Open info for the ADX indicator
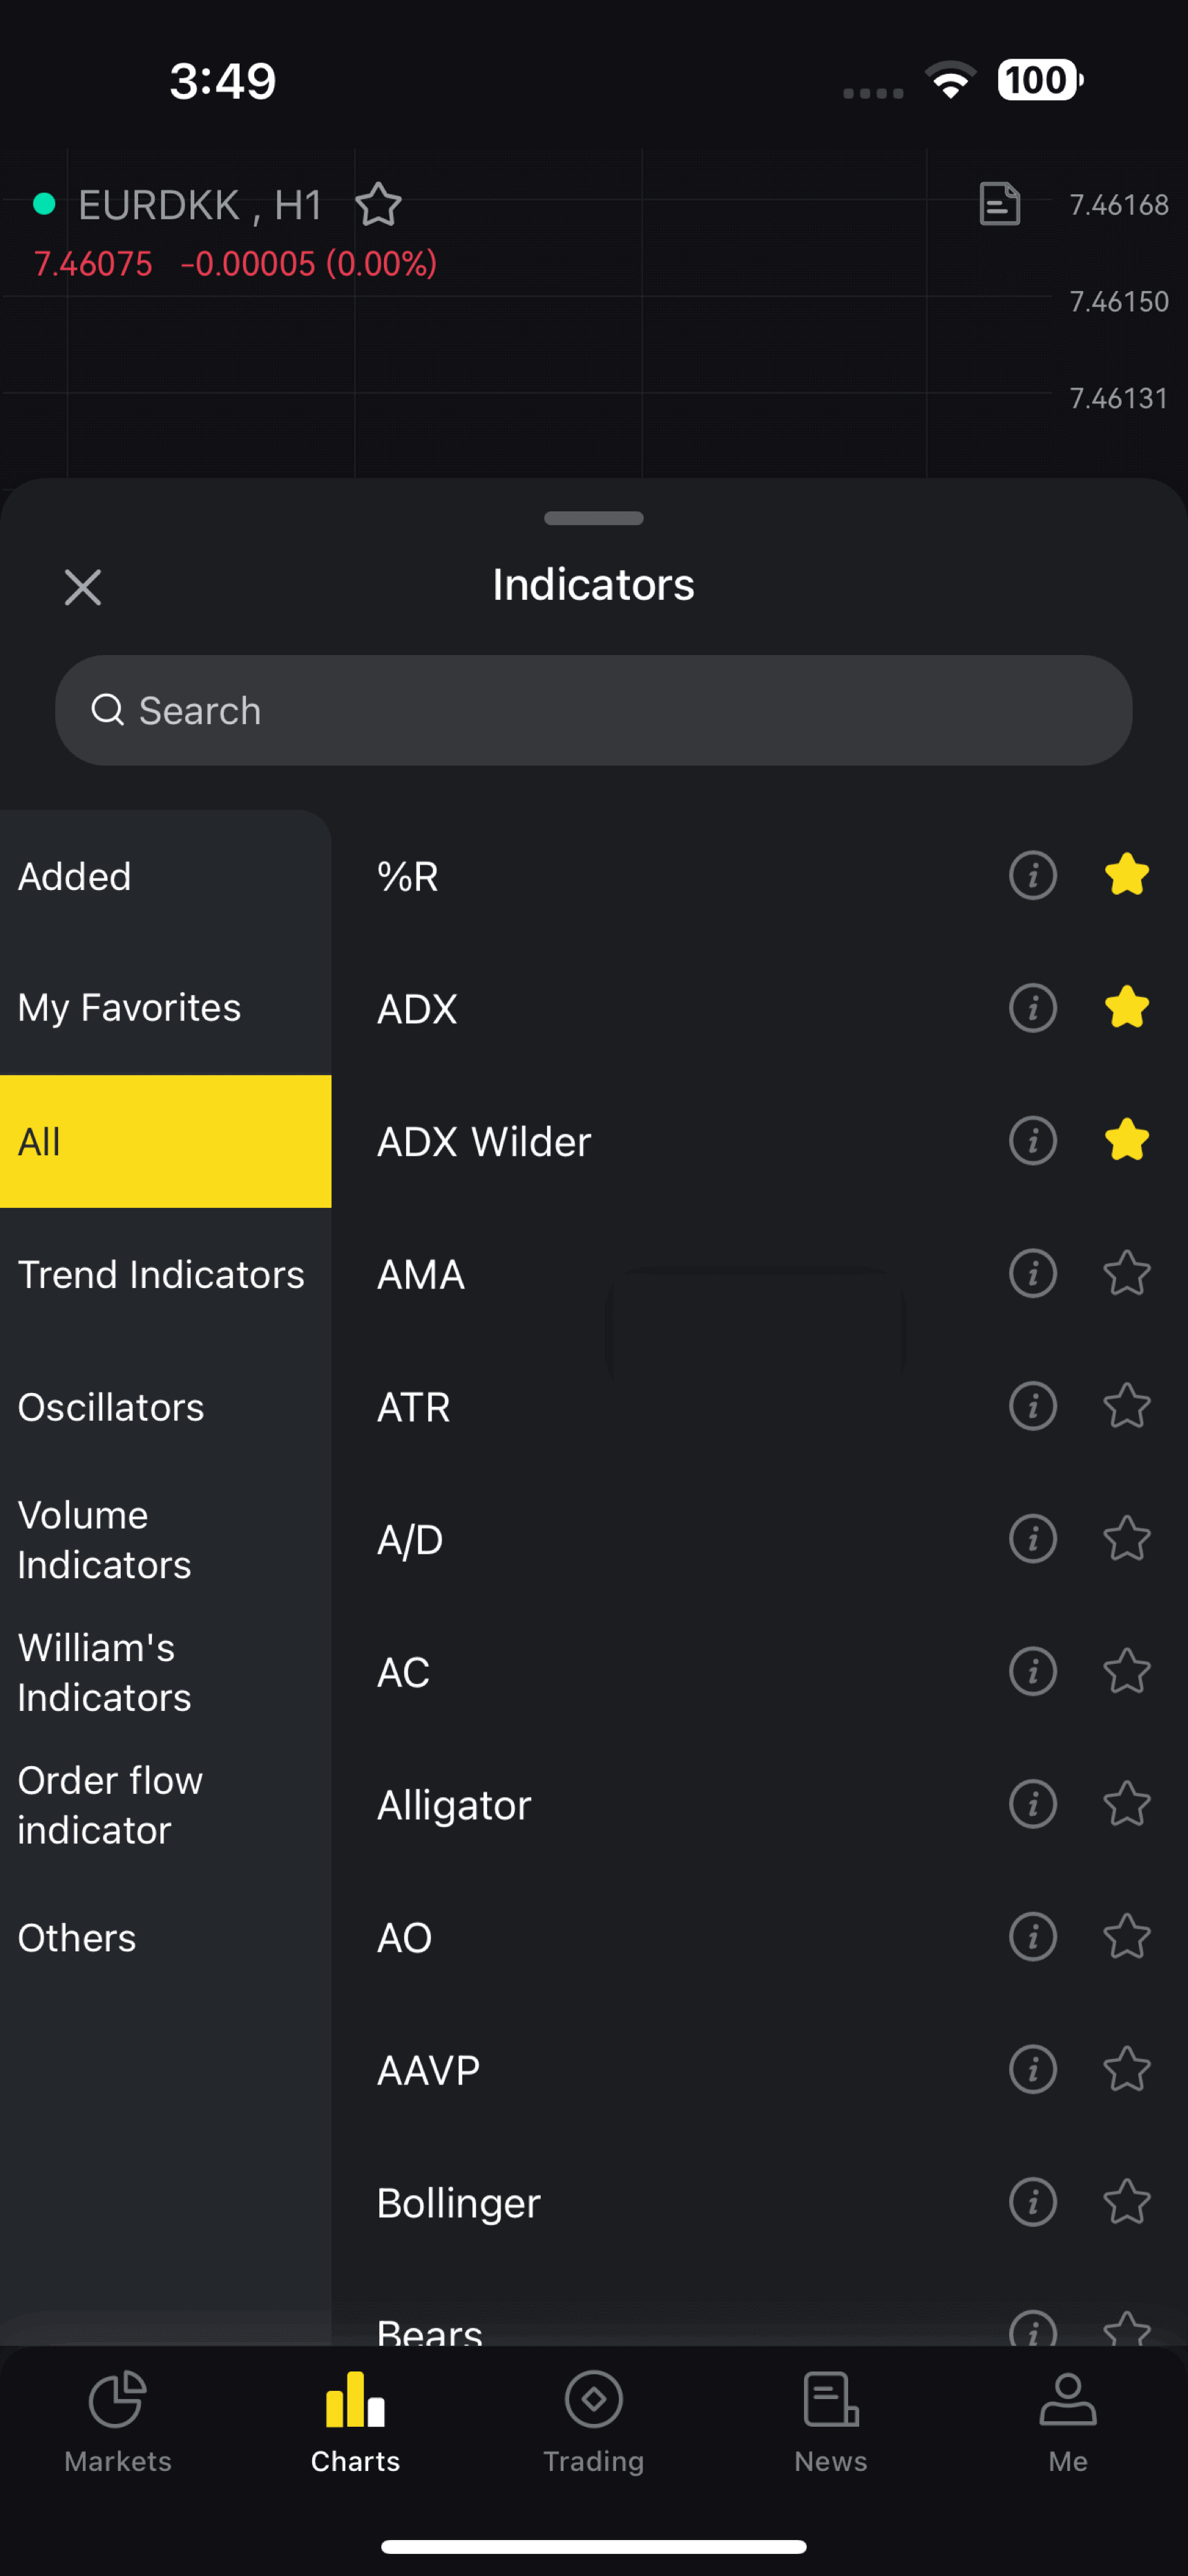1188x2576 pixels. point(1032,1007)
